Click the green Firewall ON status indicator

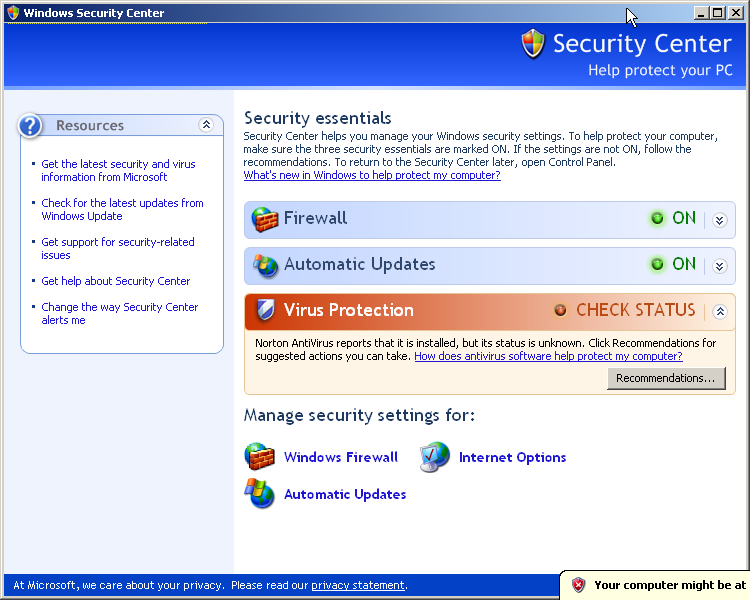657,219
